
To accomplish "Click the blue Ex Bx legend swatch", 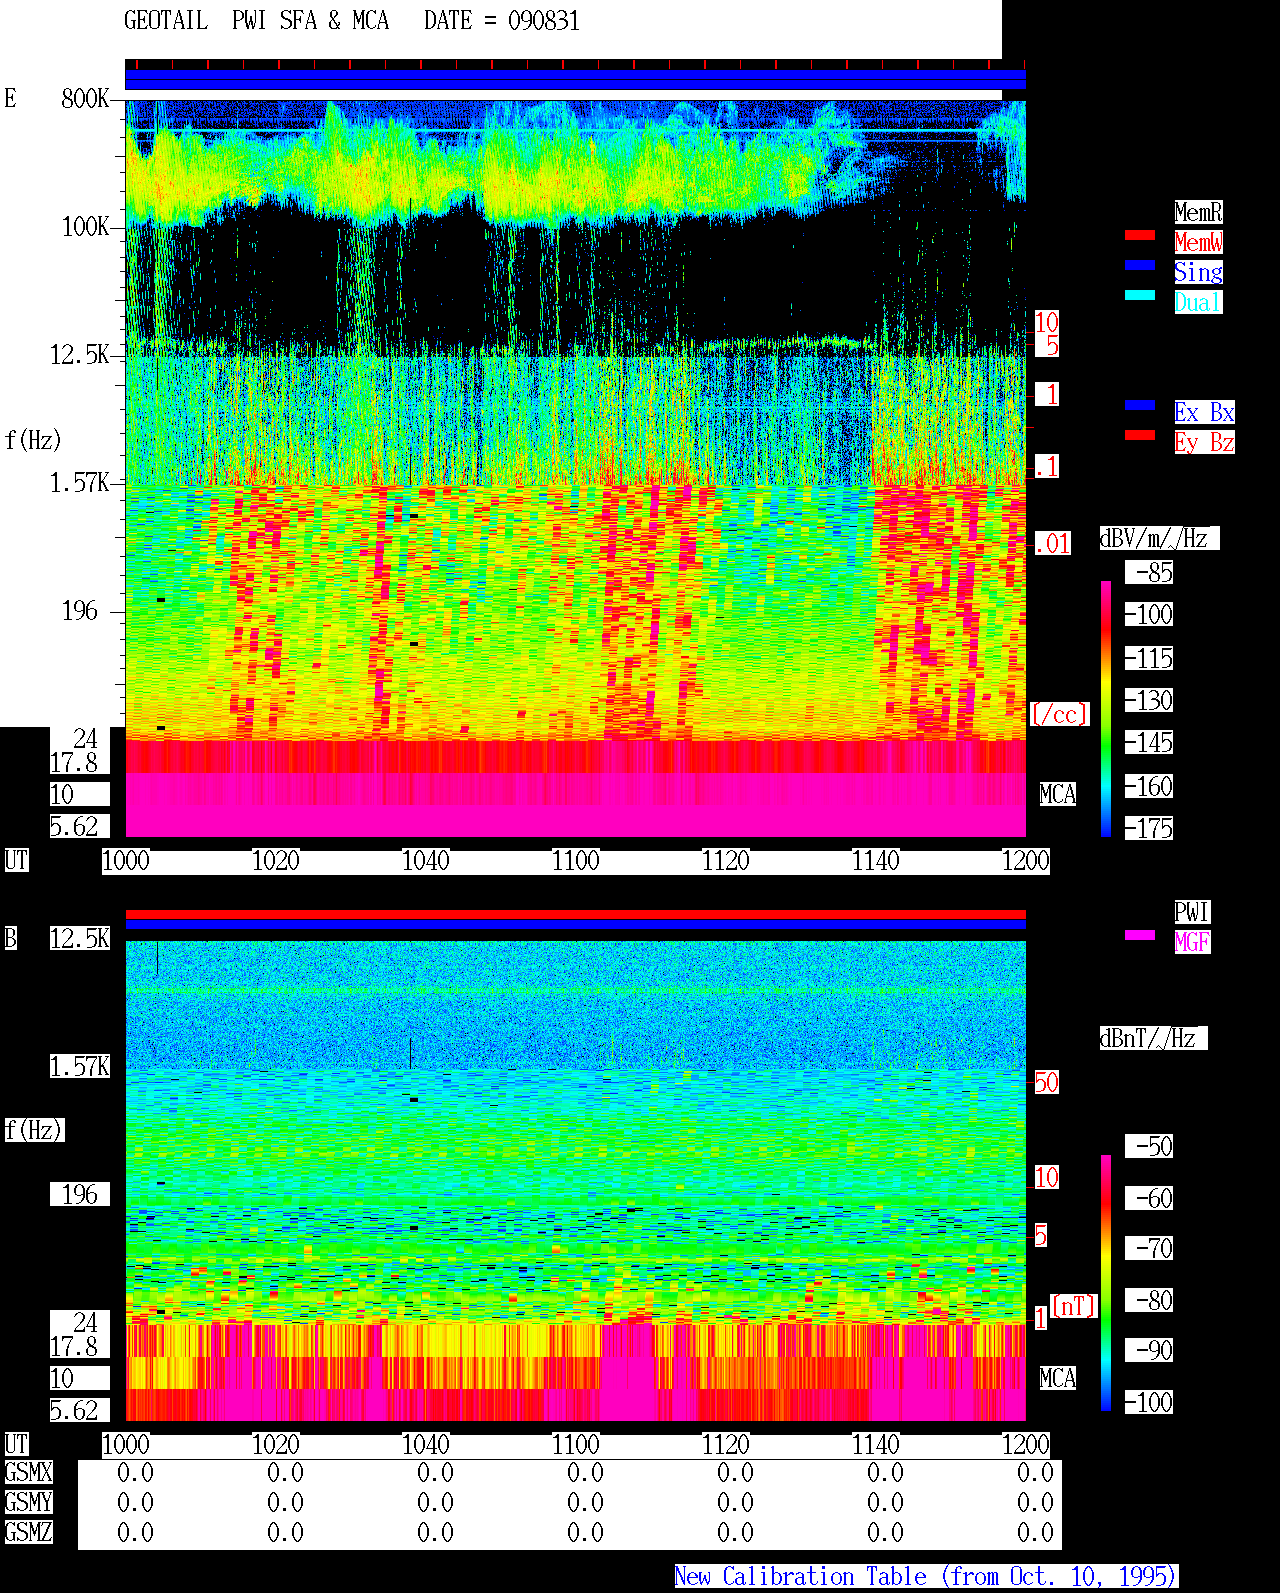I will [1140, 405].
